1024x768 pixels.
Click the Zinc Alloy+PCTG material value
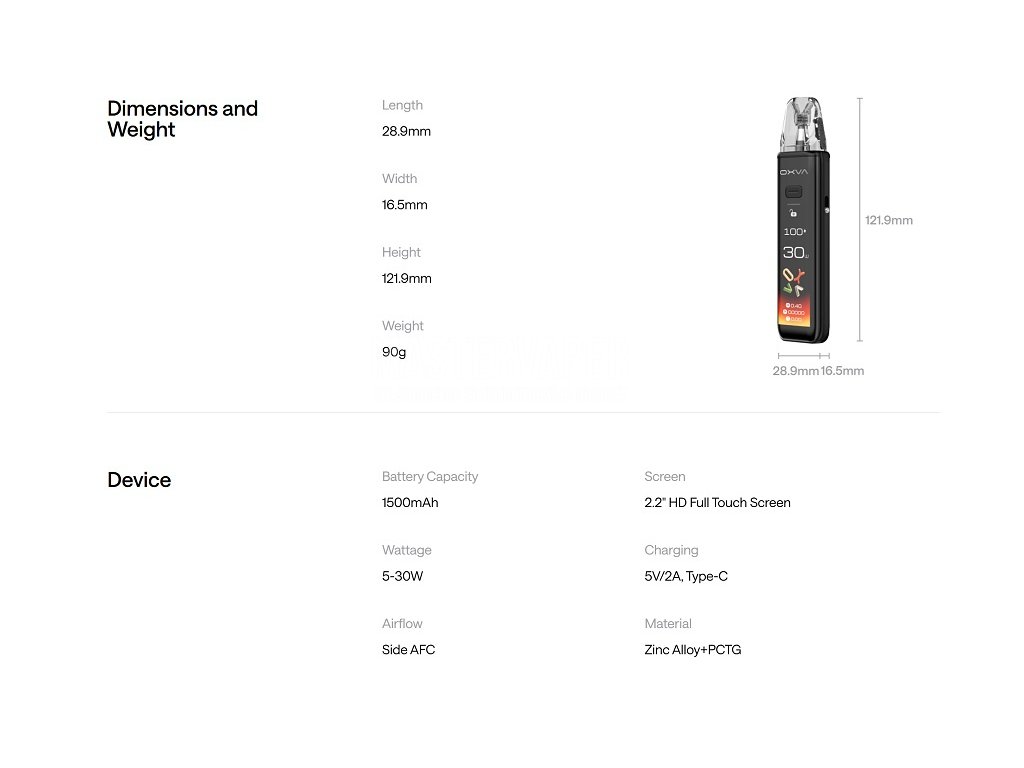pos(693,650)
